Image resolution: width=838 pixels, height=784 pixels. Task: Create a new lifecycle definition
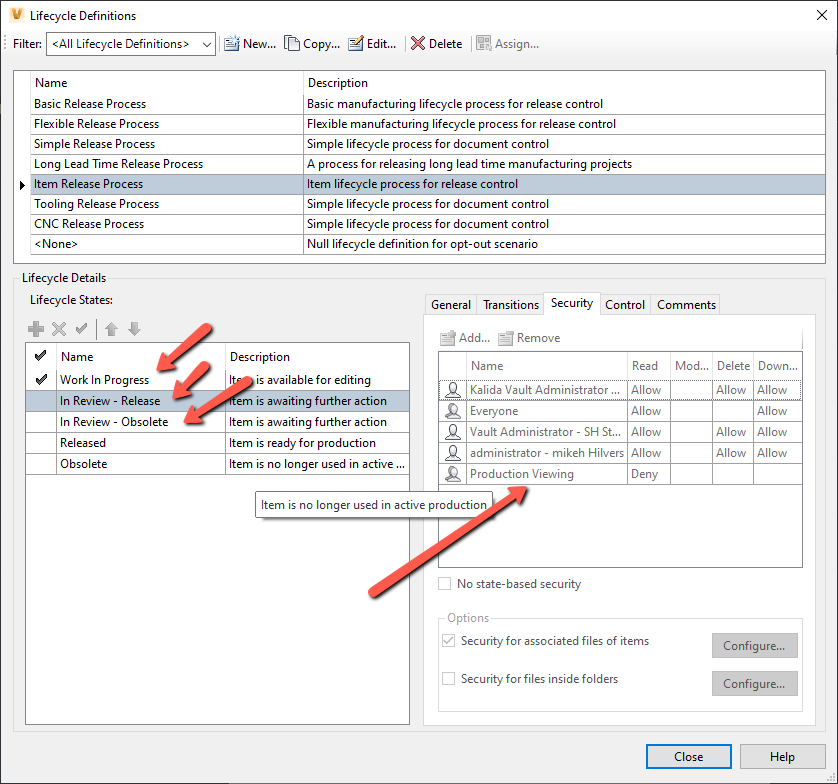(x=249, y=43)
